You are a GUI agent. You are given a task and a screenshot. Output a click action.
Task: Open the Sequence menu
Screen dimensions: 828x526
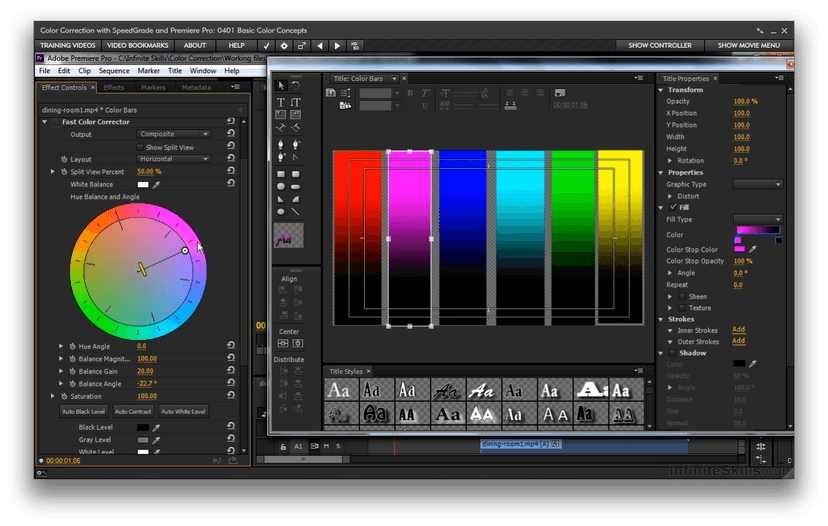click(x=114, y=71)
